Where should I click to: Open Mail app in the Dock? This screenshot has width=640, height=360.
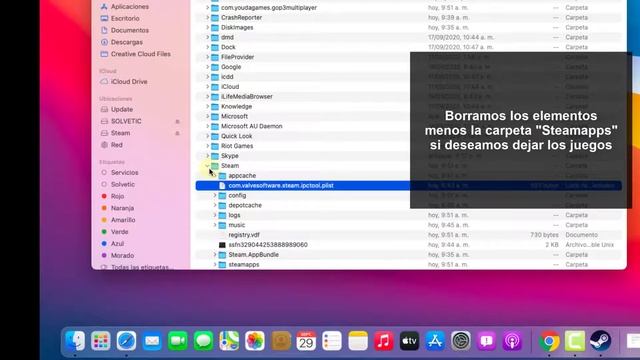coord(152,341)
